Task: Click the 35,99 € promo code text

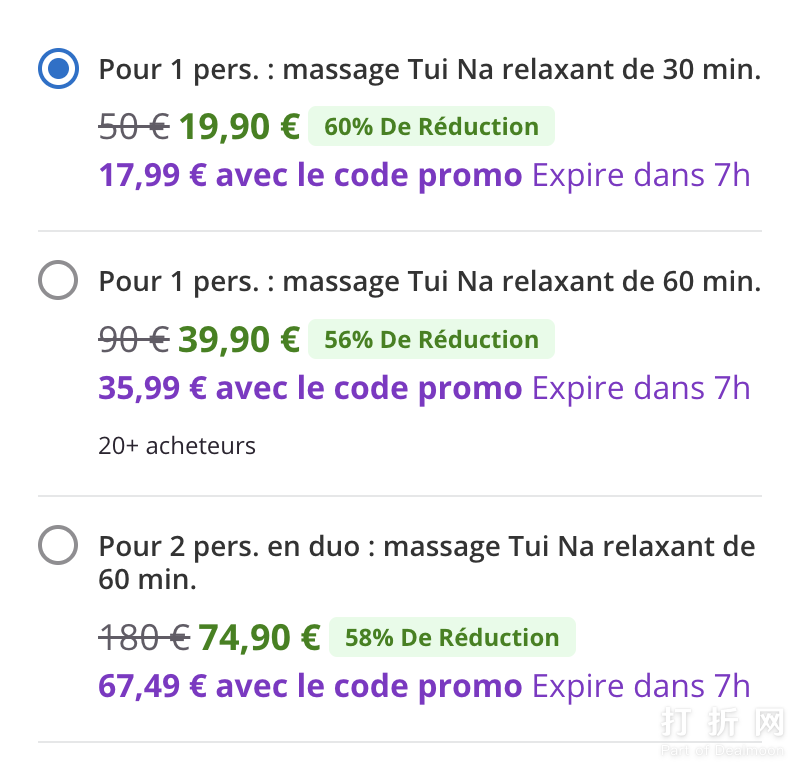Action: point(310,388)
